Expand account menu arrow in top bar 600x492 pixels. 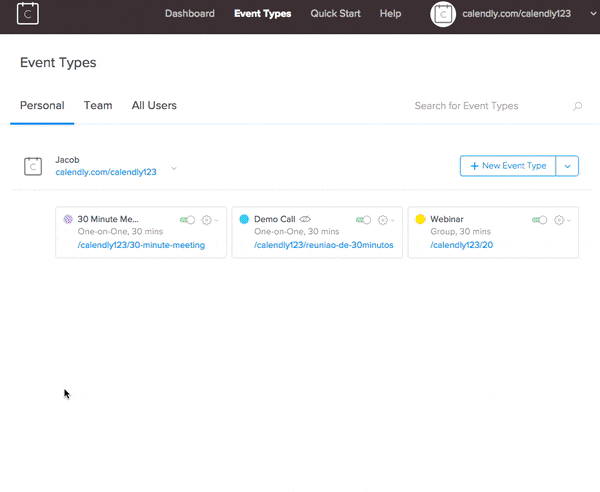(x=593, y=14)
